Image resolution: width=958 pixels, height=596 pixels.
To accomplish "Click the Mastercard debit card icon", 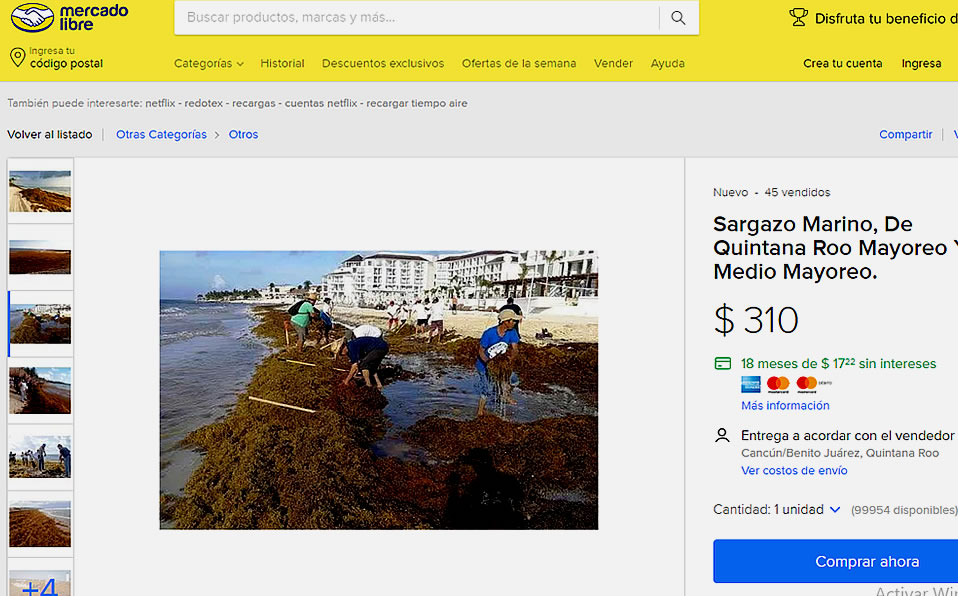I will (813, 384).
